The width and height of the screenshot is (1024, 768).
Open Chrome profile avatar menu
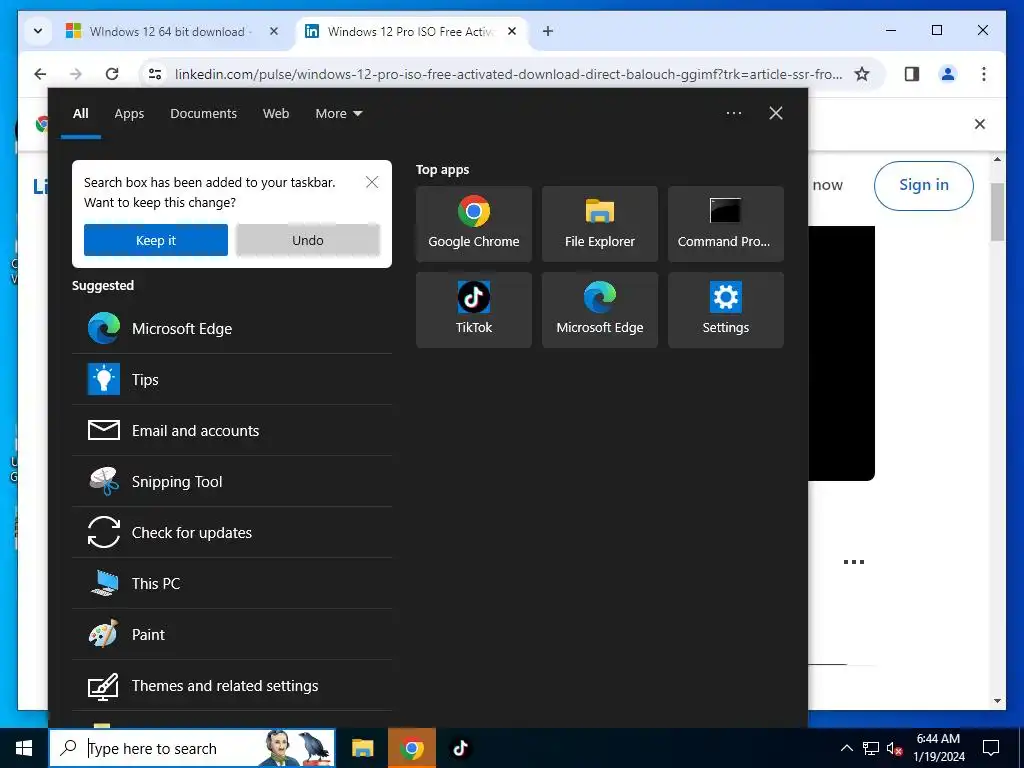(x=948, y=74)
